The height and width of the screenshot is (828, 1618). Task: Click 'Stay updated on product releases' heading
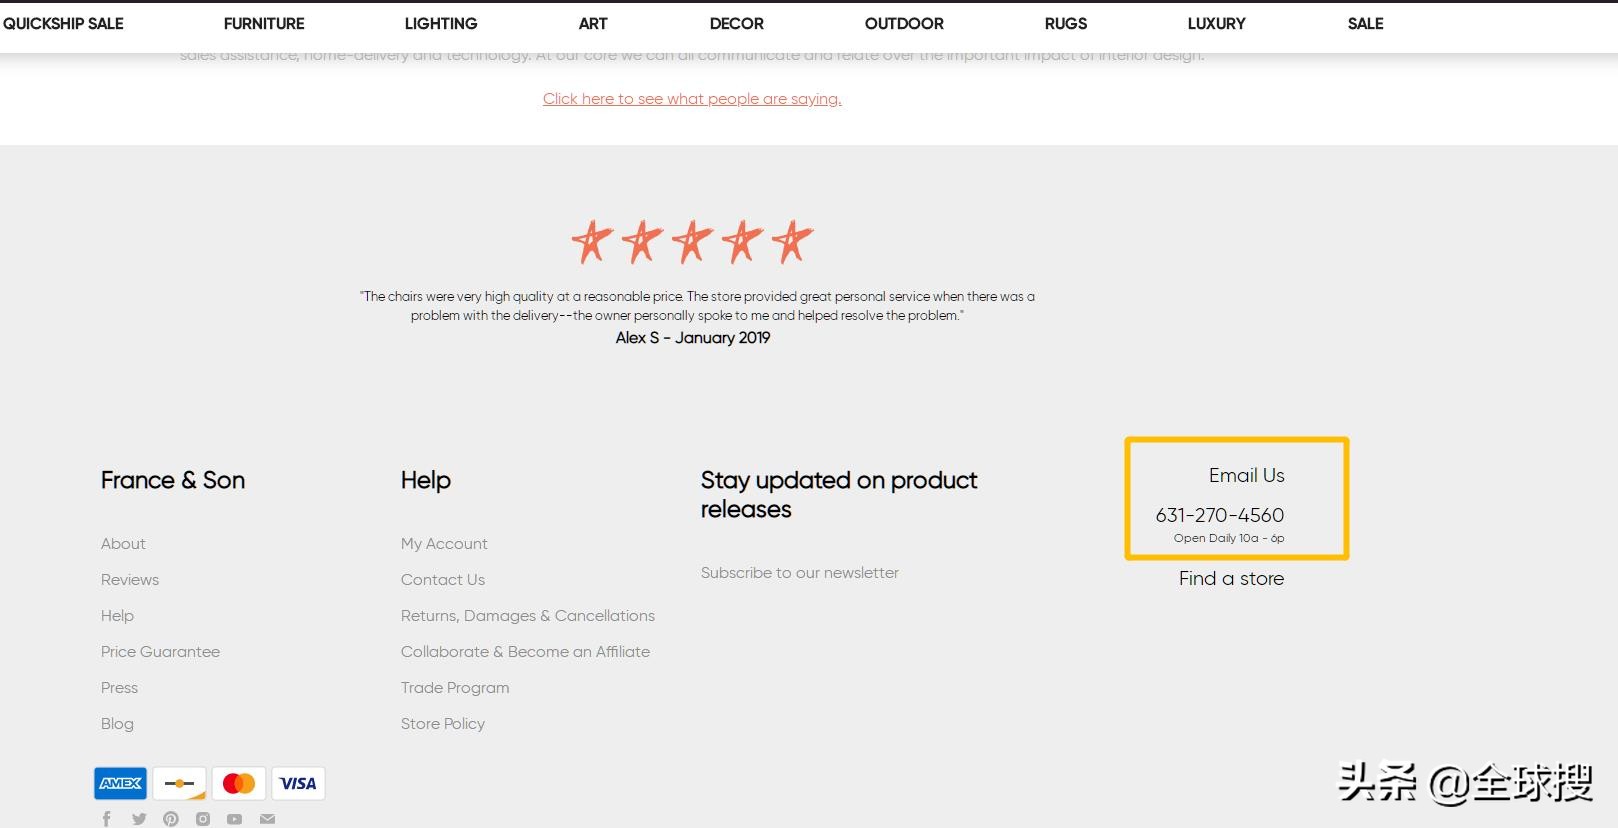(839, 494)
